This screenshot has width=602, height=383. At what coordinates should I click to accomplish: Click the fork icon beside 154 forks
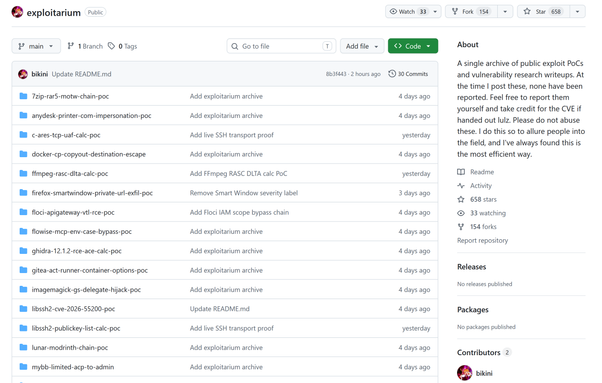tap(461, 227)
